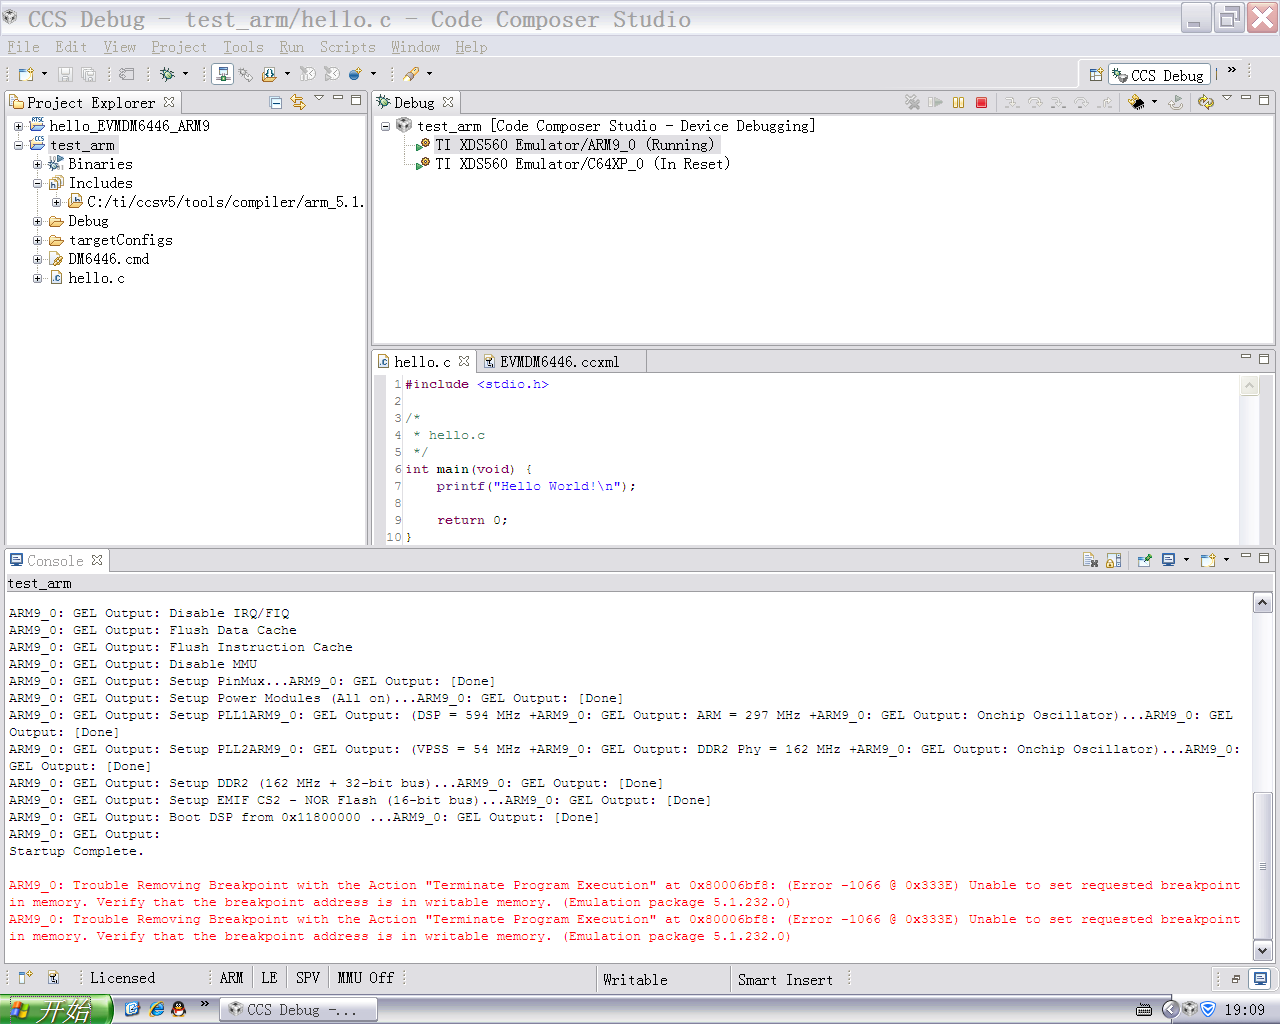Click the status bar icon left of Licensed
The height and width of the screenshot is (1024, 1280).
point(54,978)
